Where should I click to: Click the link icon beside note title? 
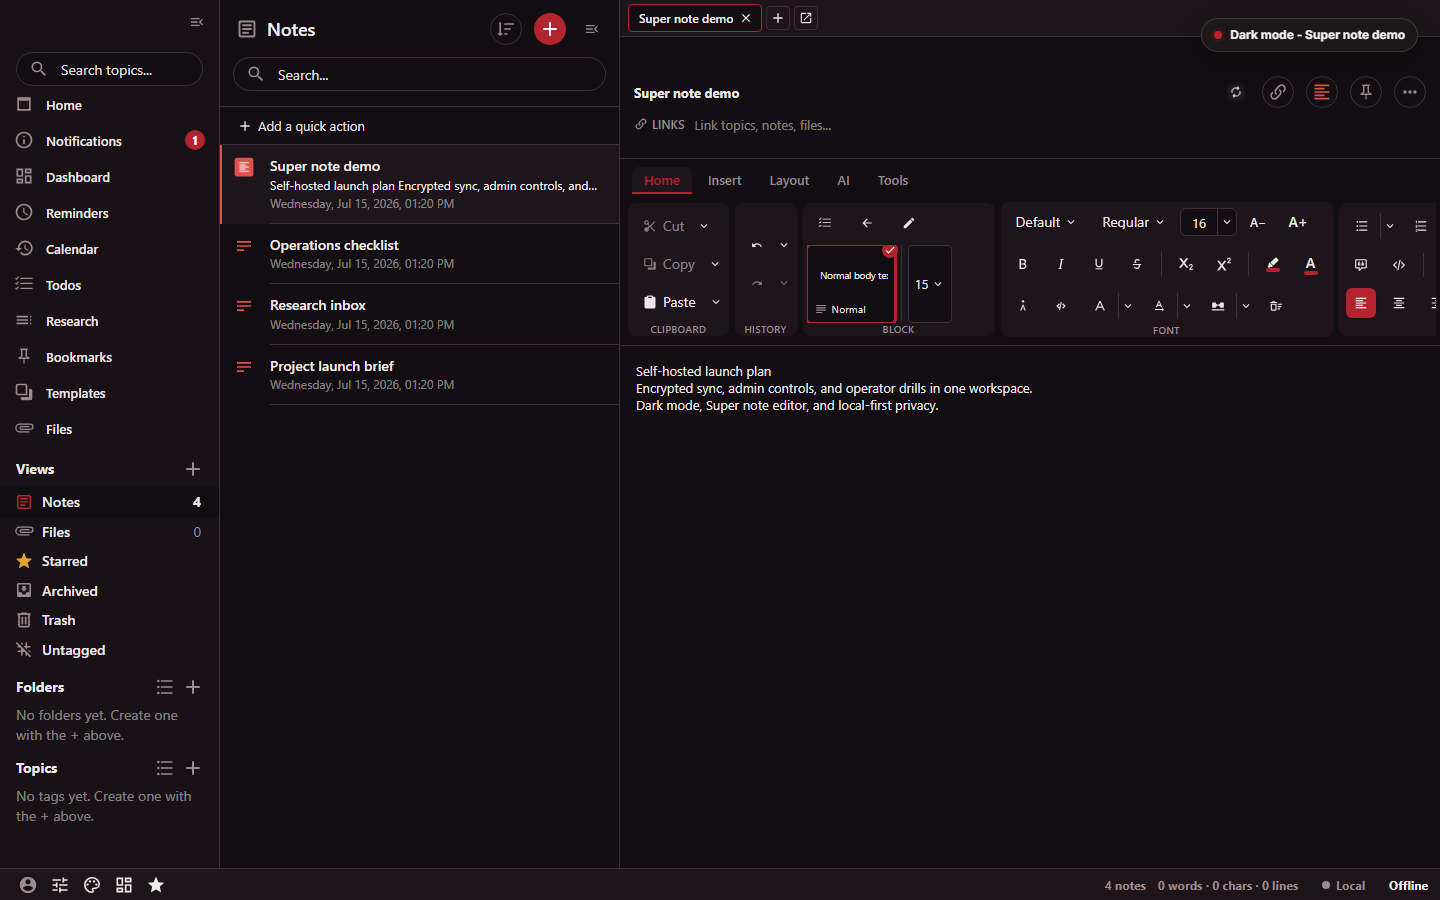(1278, 92)
